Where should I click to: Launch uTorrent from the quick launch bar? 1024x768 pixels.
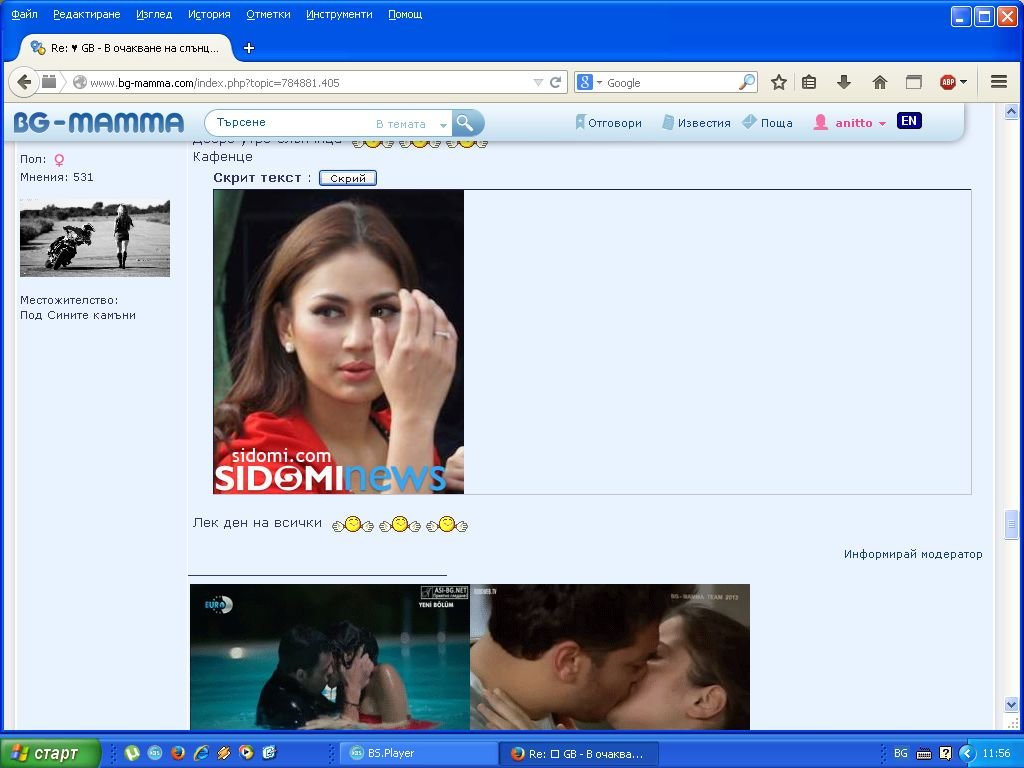click(131, 753)
